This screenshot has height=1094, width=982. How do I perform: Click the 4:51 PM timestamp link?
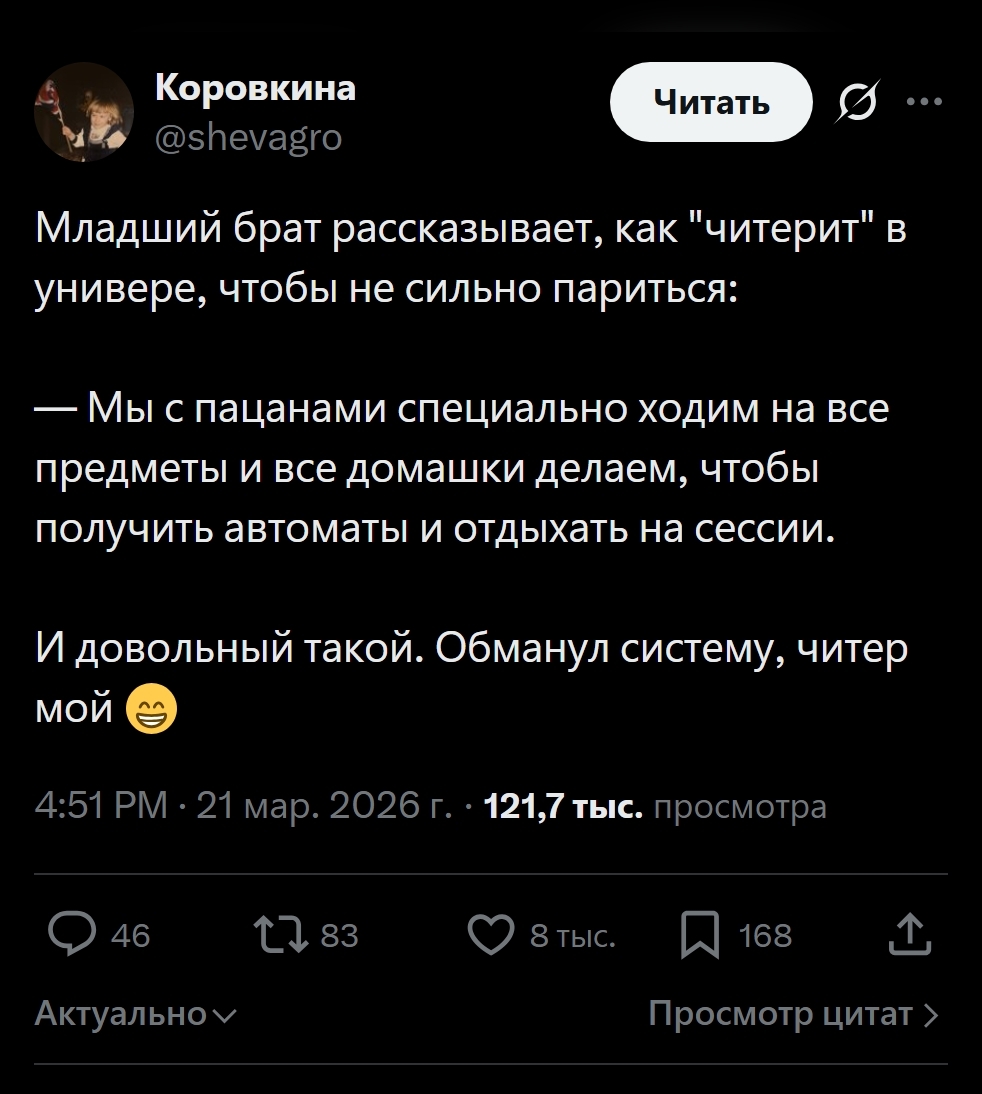[x=100, y=806]
